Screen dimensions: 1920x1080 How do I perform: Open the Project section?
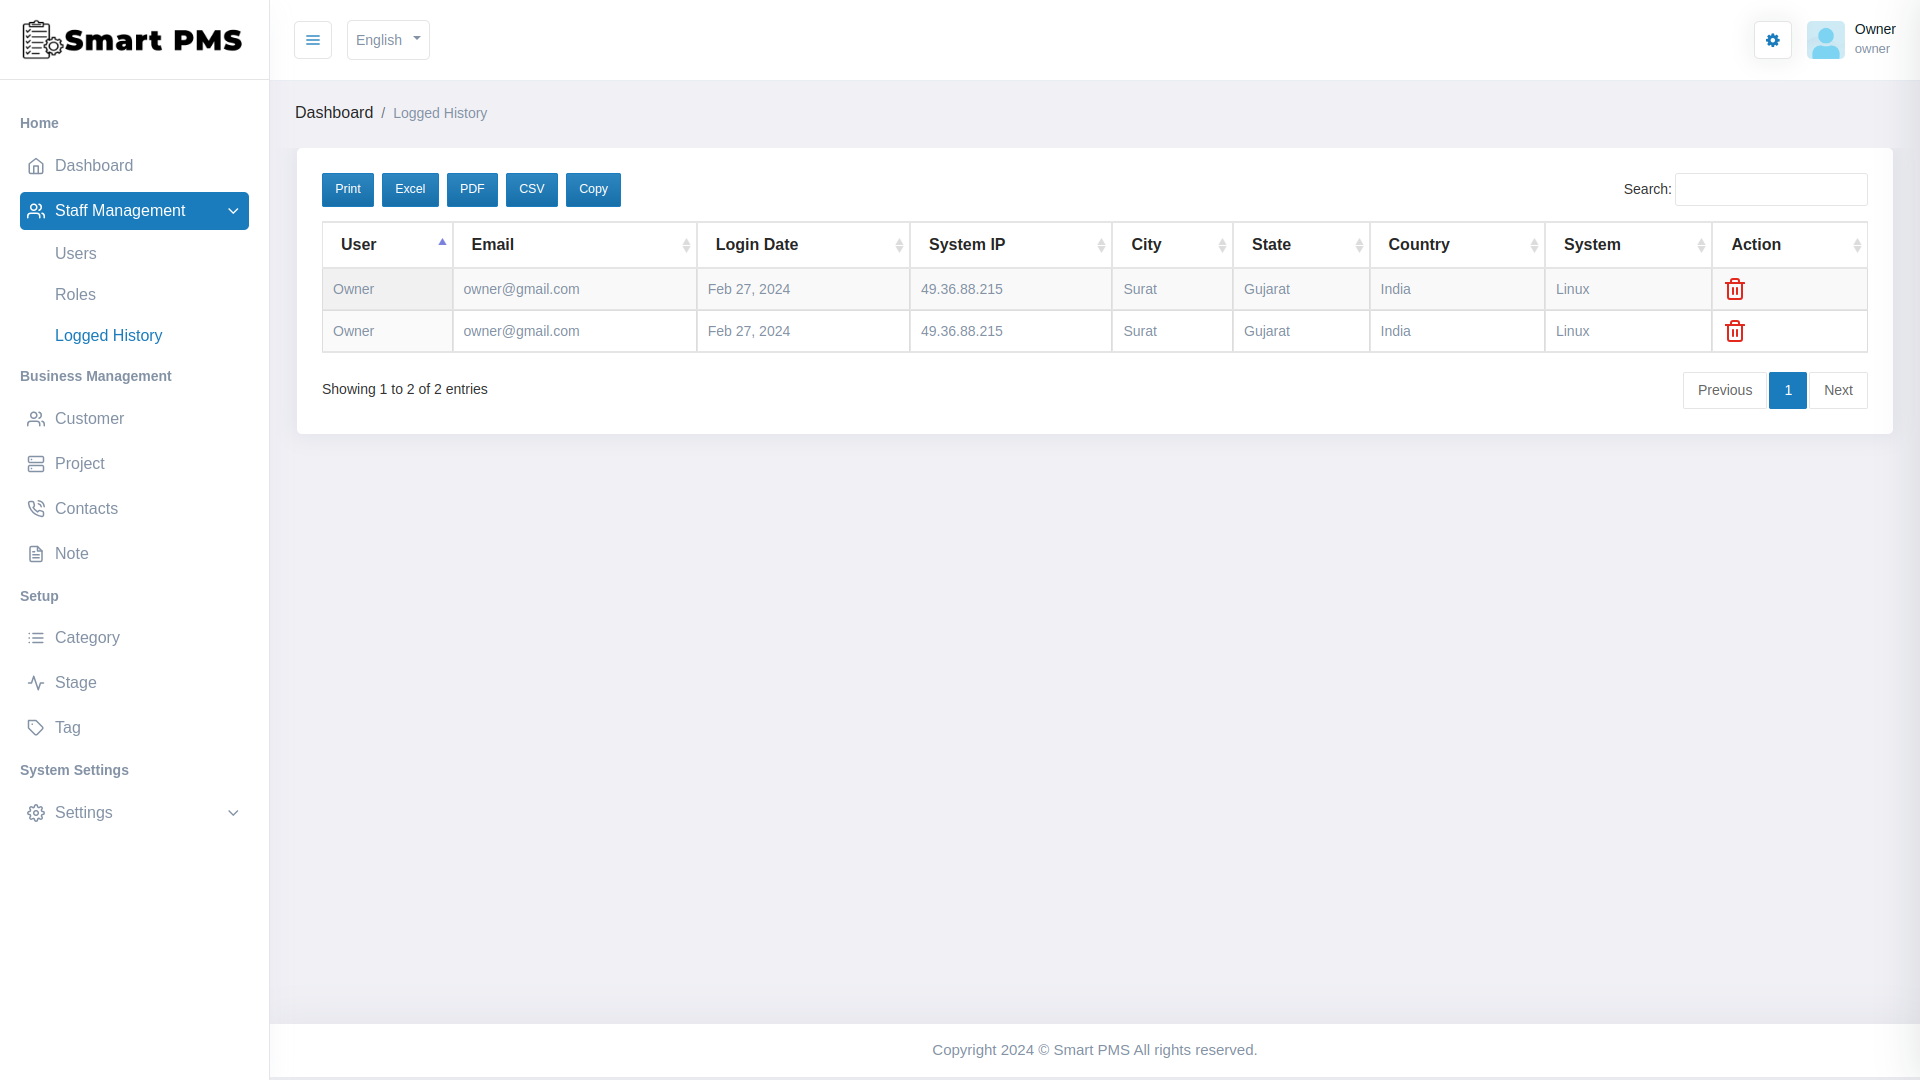click(x=80, y=463)
